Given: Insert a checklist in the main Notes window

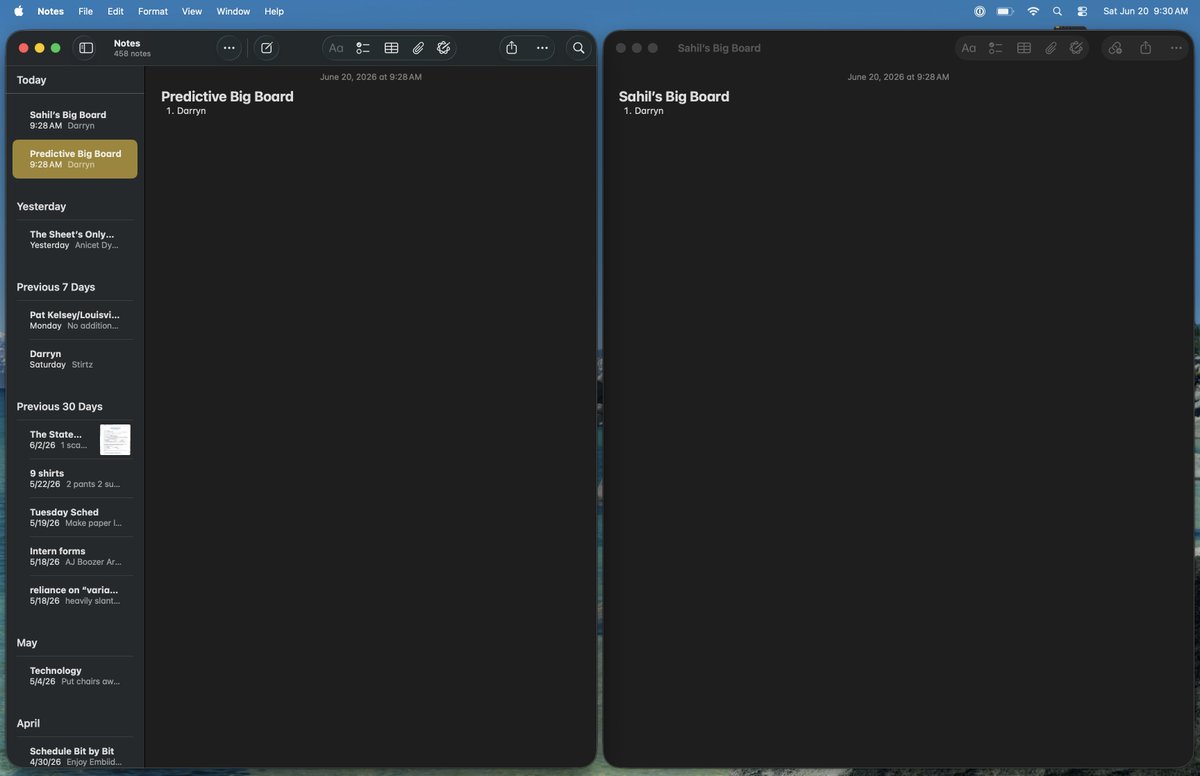Looking at the screenshot, I should pos(363,48).
